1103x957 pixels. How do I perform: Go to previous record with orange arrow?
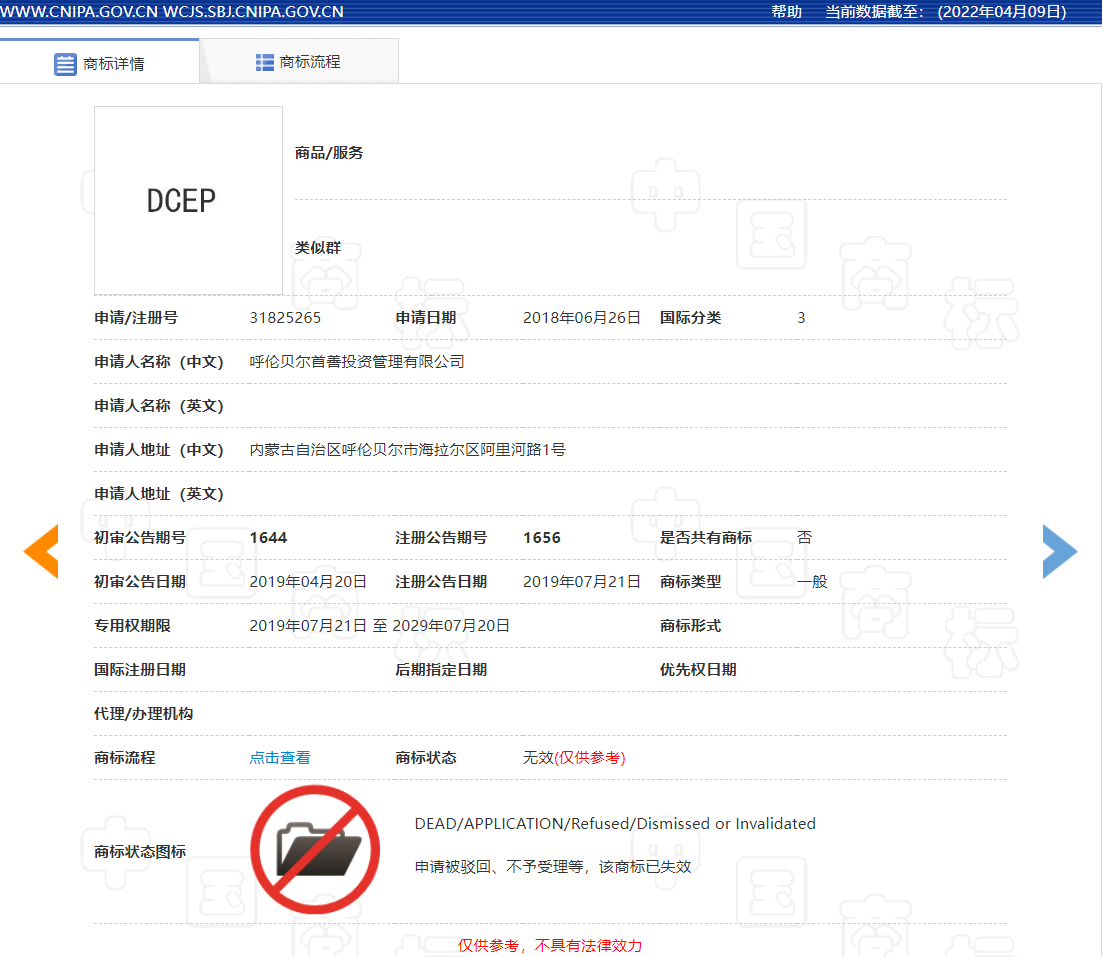pos(41,551)
